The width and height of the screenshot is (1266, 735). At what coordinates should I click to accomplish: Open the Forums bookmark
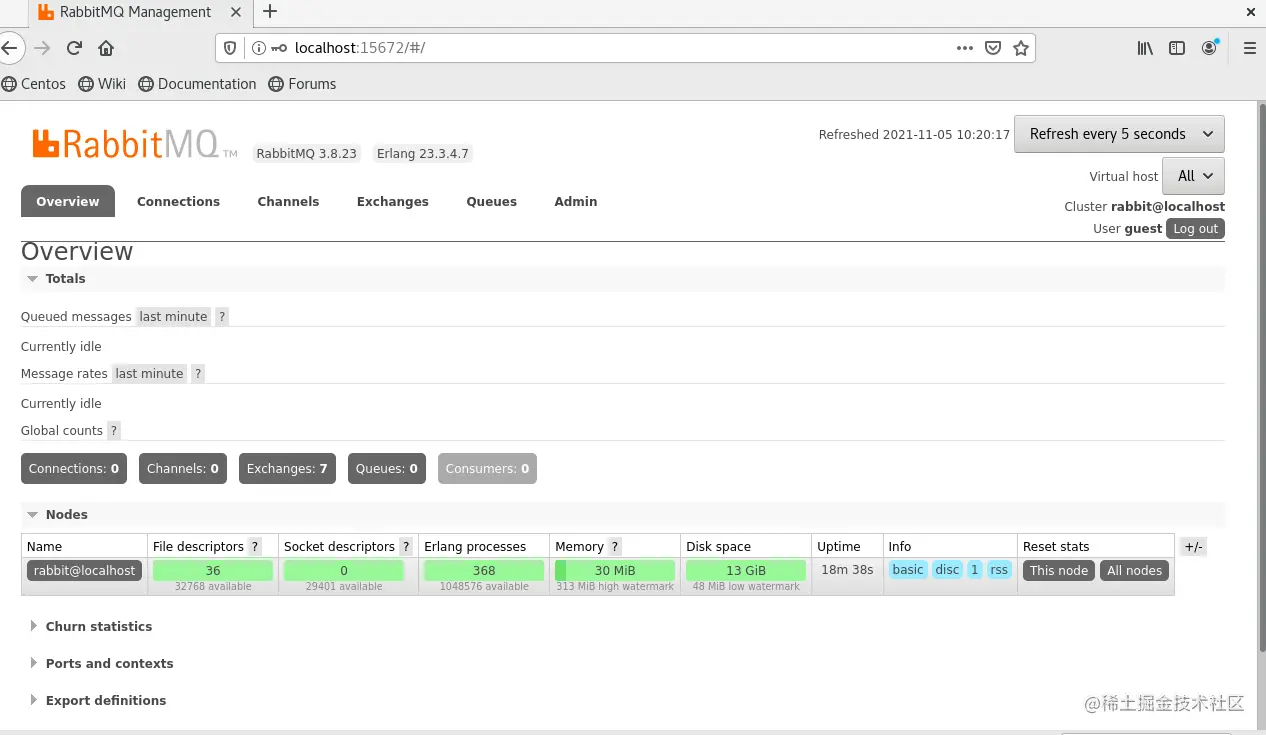tap(303, 84)
